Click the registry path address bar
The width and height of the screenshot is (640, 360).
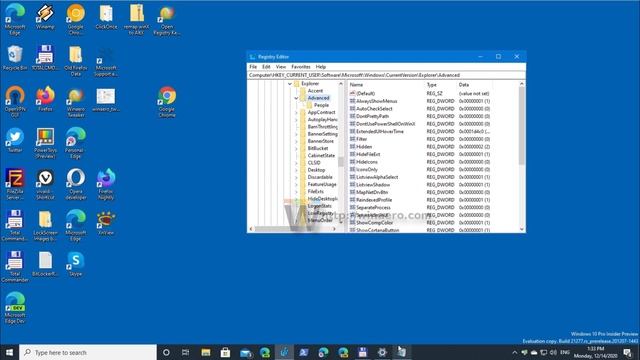pyautogui.click(x=386, y=75)
